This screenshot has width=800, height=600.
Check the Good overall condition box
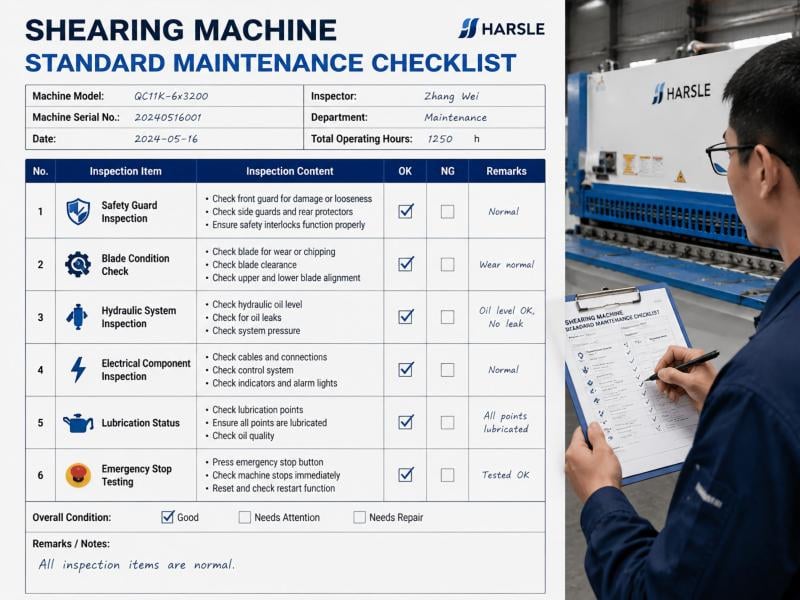(167, 517)
